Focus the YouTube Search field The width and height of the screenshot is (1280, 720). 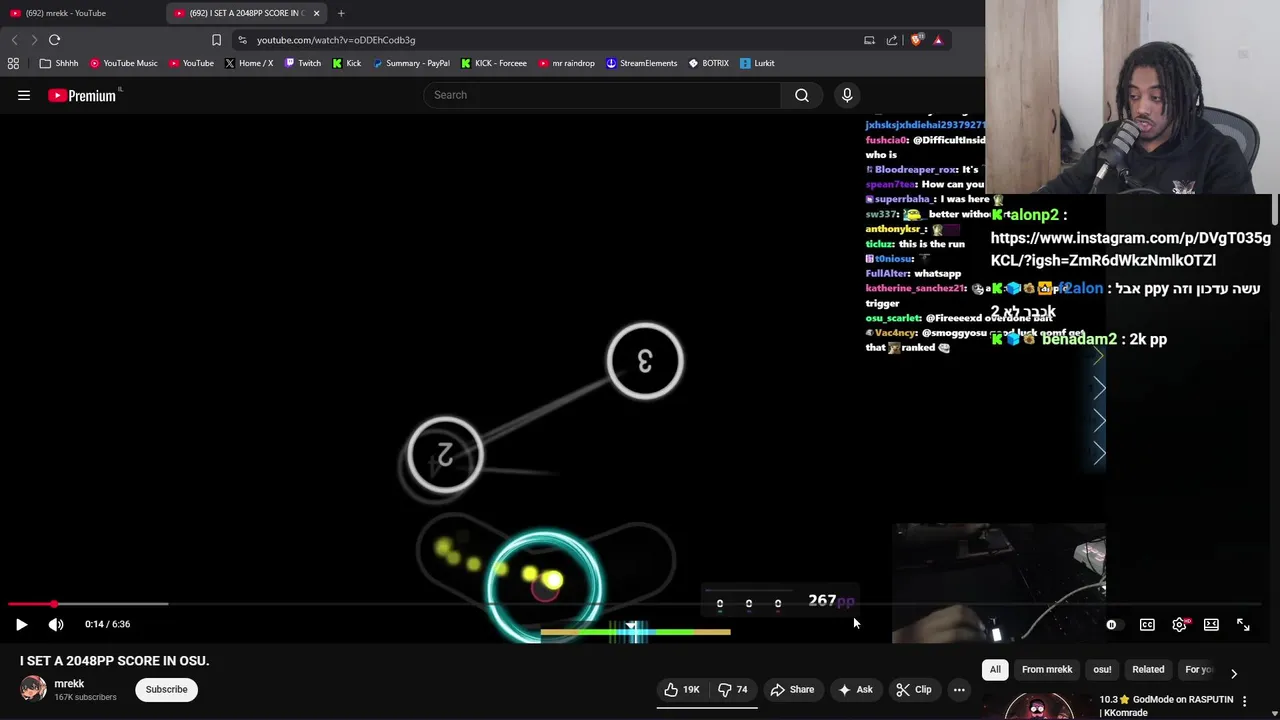click(x=602, y=95)
